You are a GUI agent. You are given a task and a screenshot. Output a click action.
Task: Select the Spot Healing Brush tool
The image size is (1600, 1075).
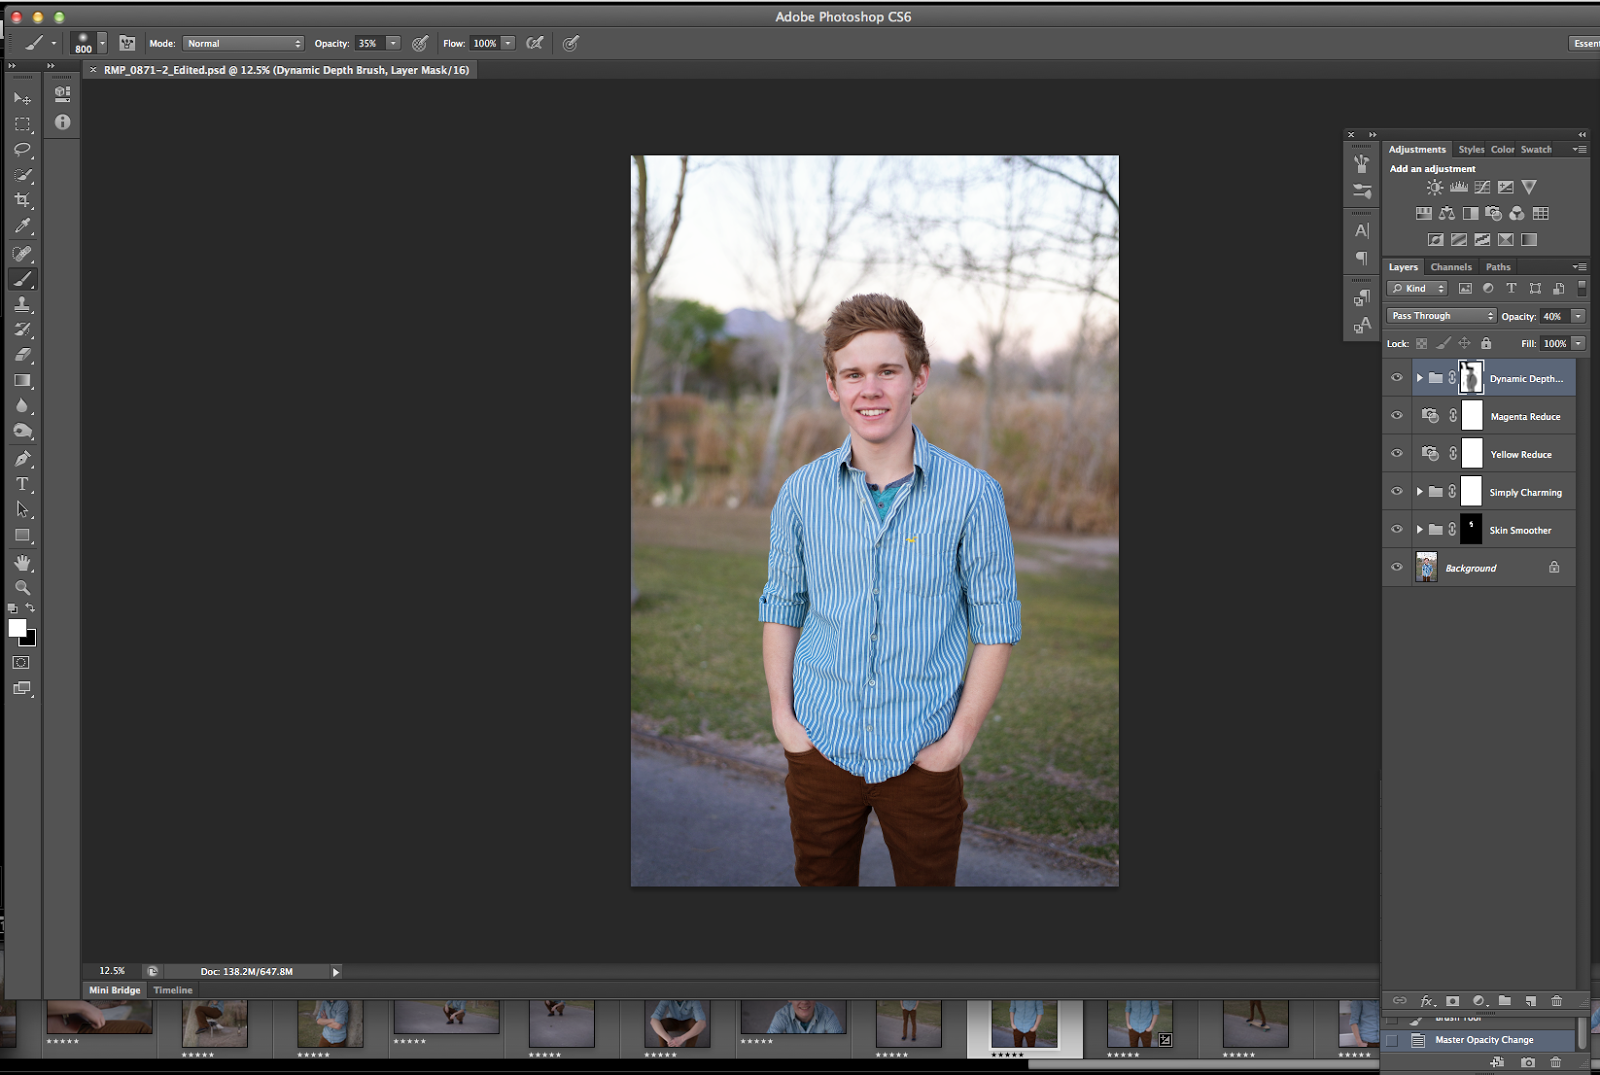pyautogui.click(x=22, y=253)
